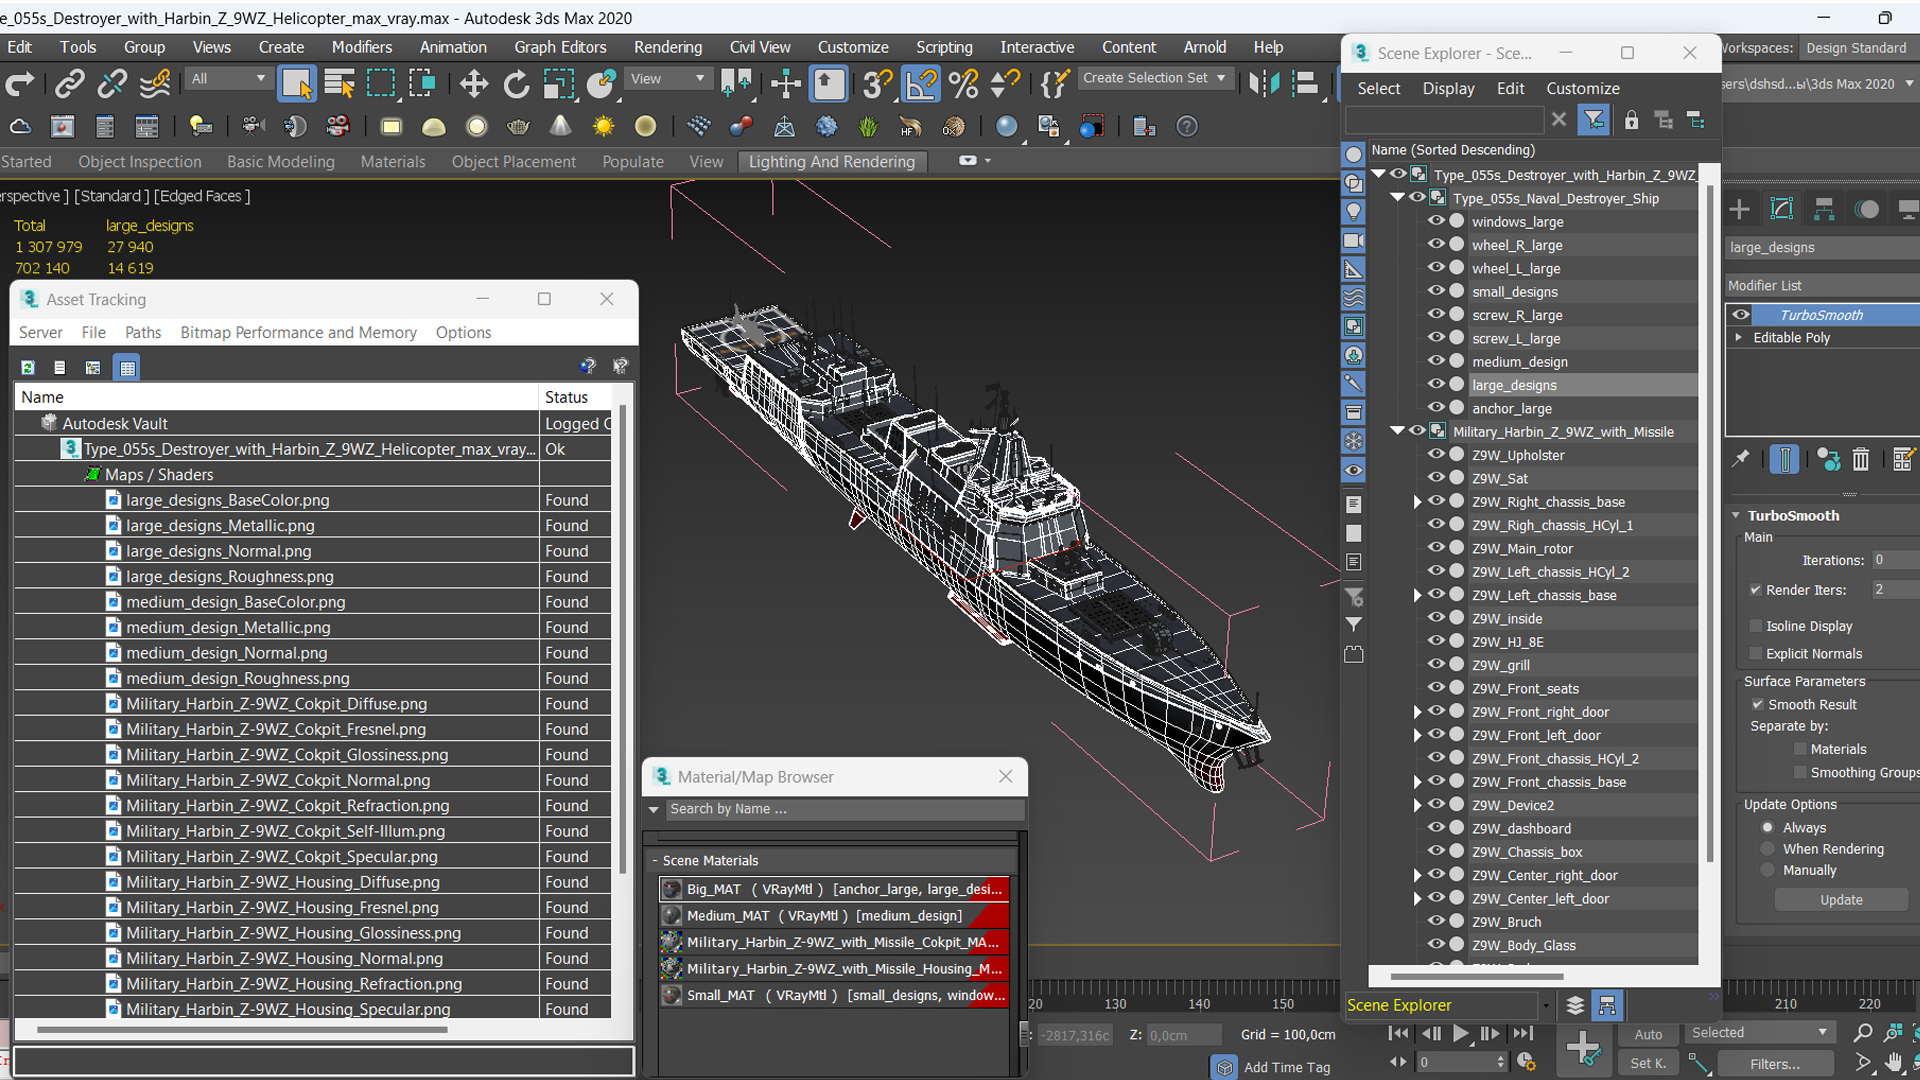
Task: Toggle the Percent Snap icon
Action: (x=964, y=84)
